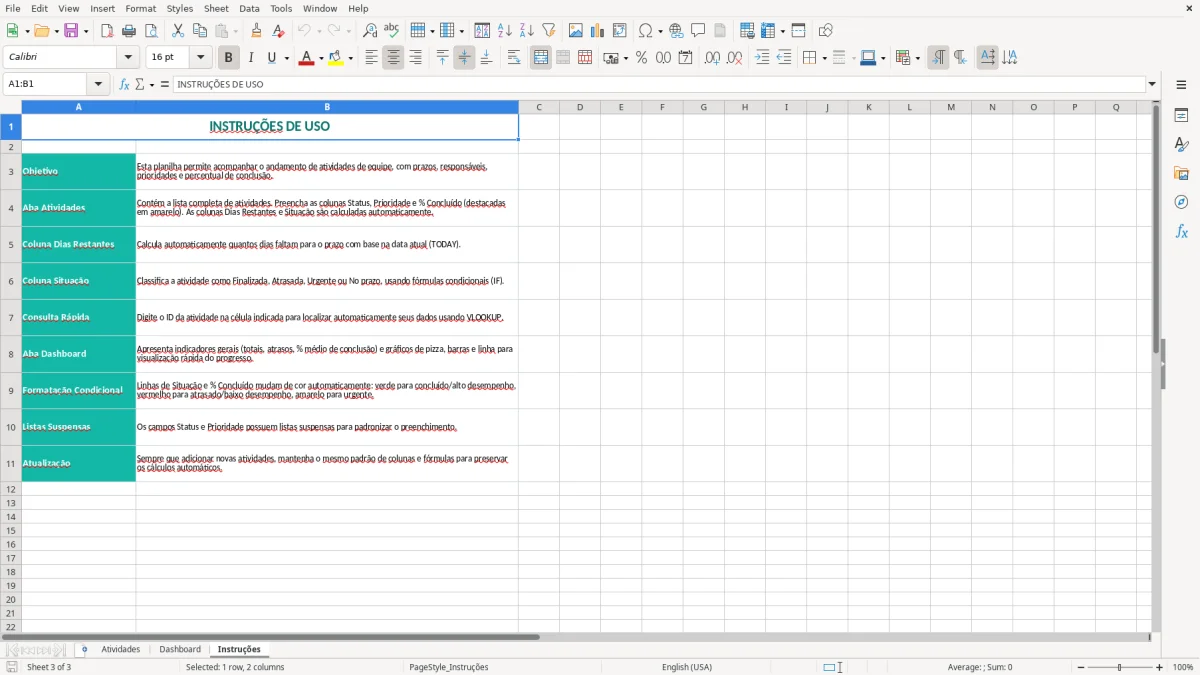Click the Sort Descending icon
The height and width of the screenshot is (675, 1200).
527,31
